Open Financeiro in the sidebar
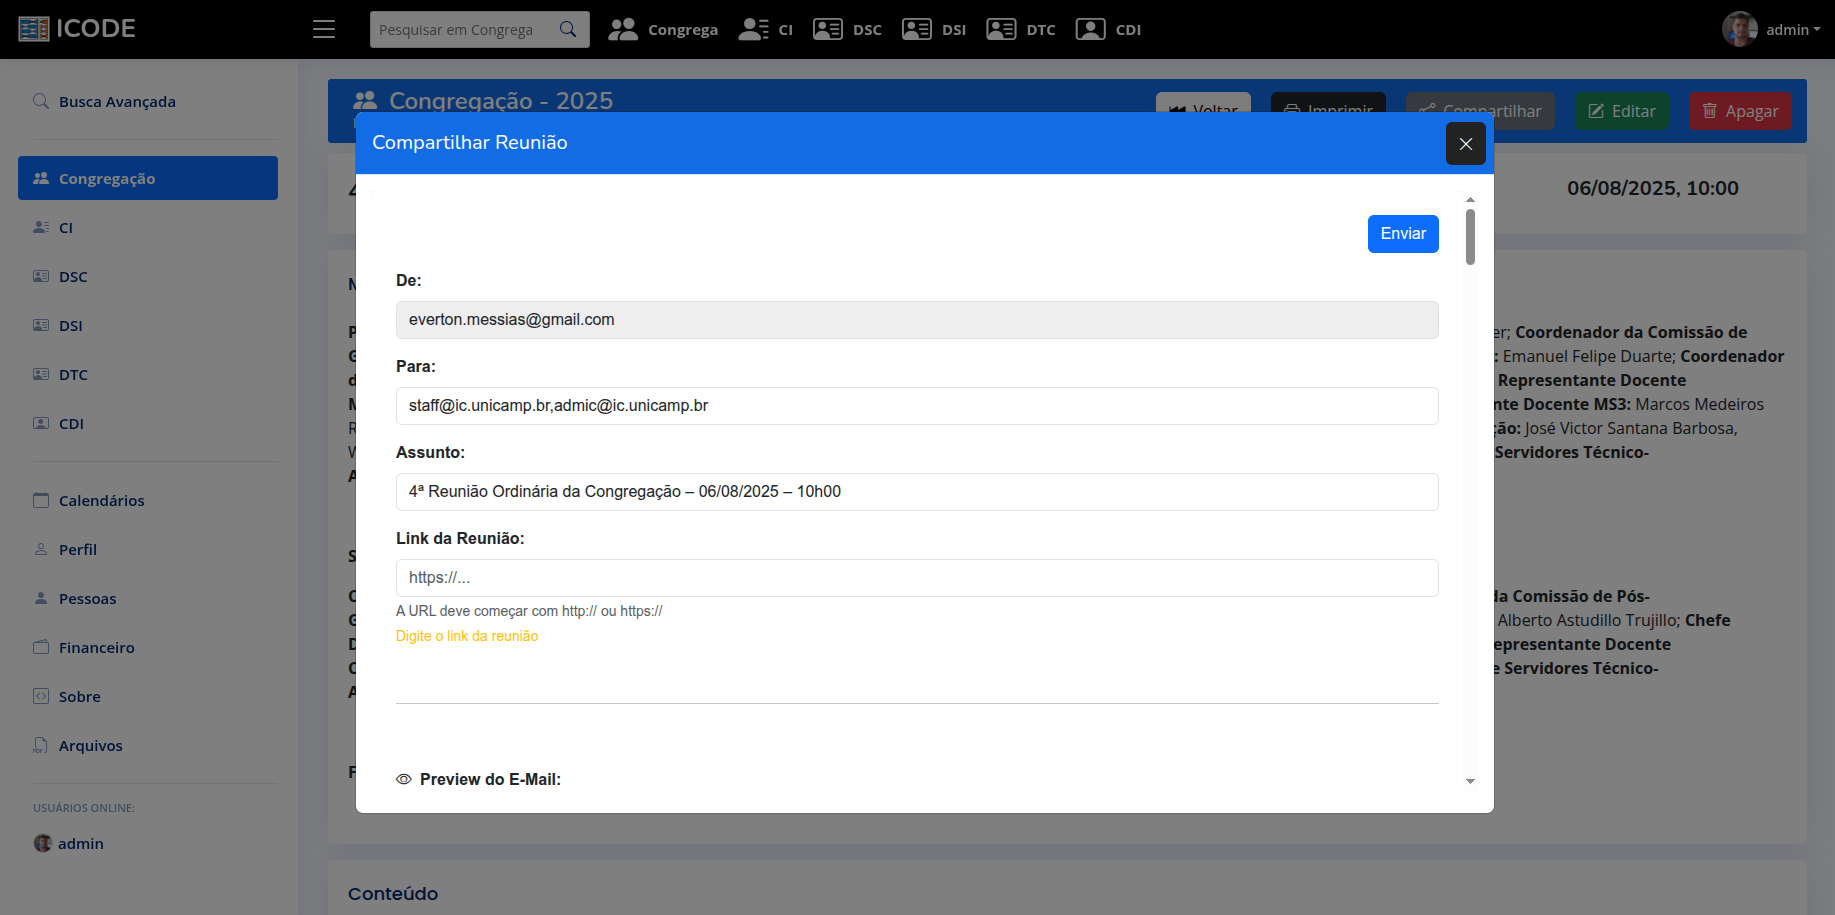 (x=96, y=648)
